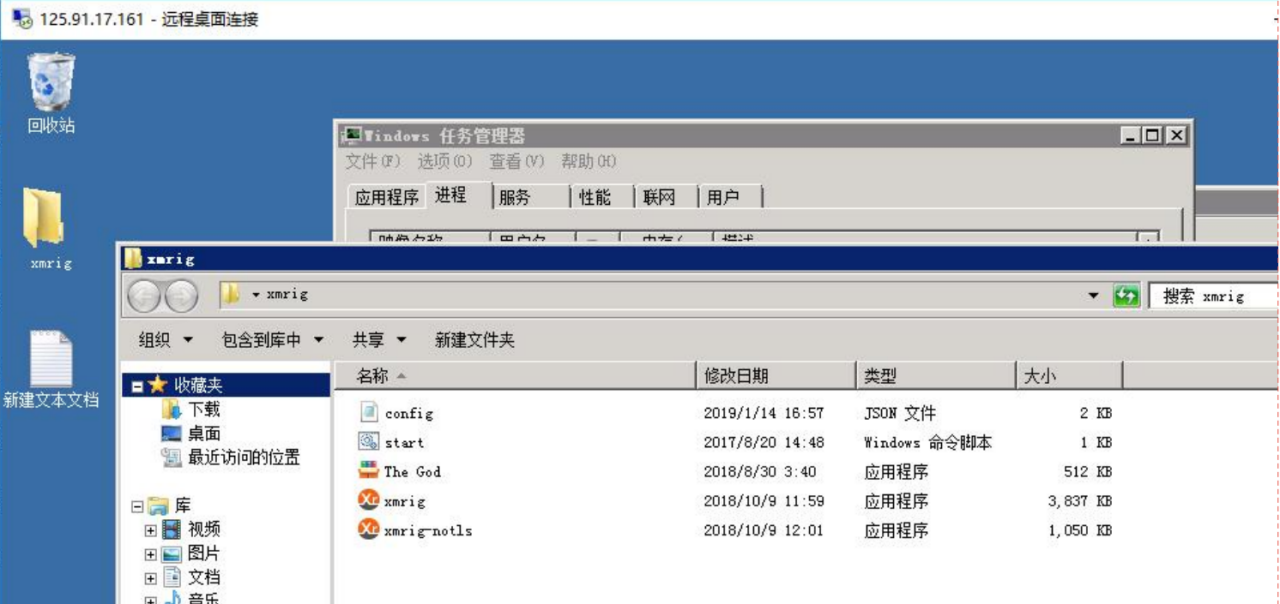Click the 2019/1/14 16:57 date cell

click(x=763, y=413)
